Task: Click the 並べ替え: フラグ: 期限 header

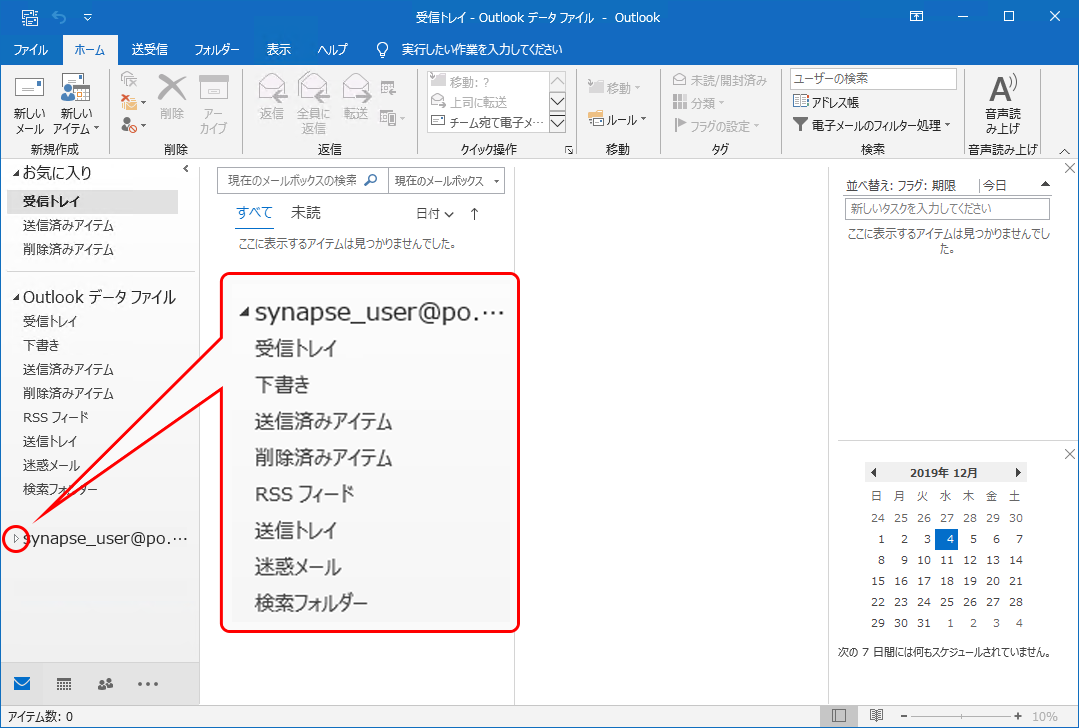Action: click(901, 185)
